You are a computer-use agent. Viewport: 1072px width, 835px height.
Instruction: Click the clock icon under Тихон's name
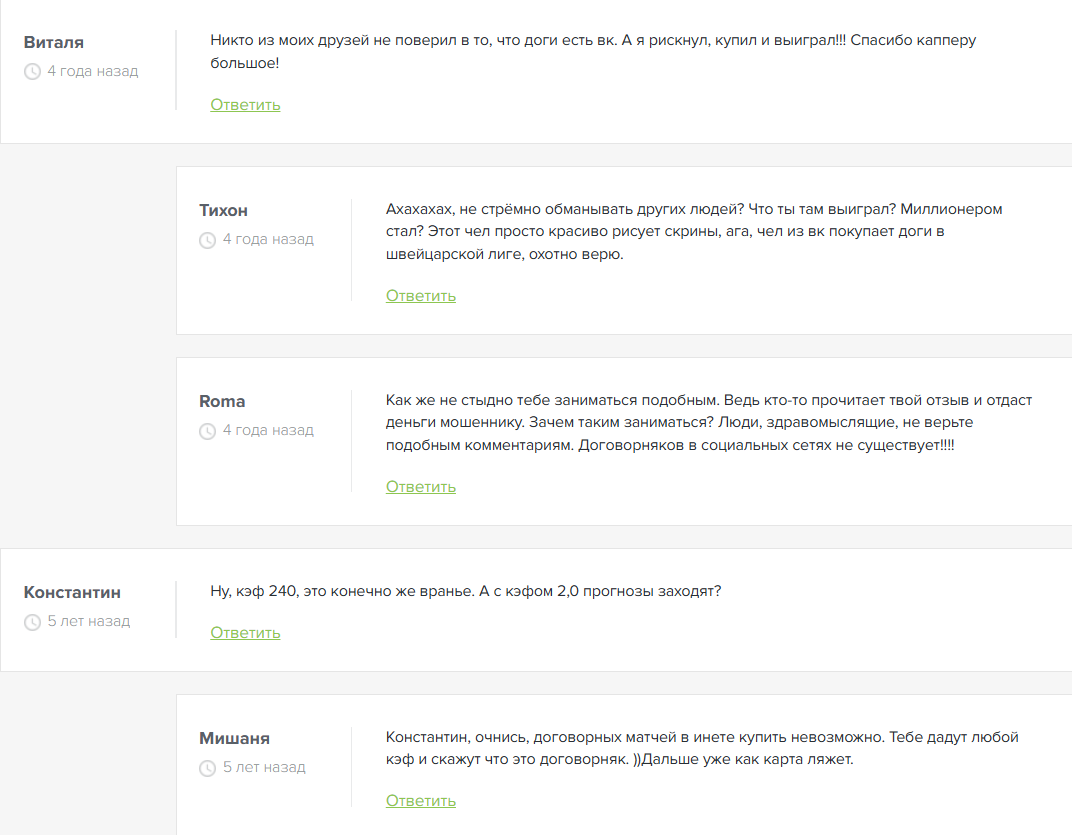pyautogui.click(x=208, y=240)
